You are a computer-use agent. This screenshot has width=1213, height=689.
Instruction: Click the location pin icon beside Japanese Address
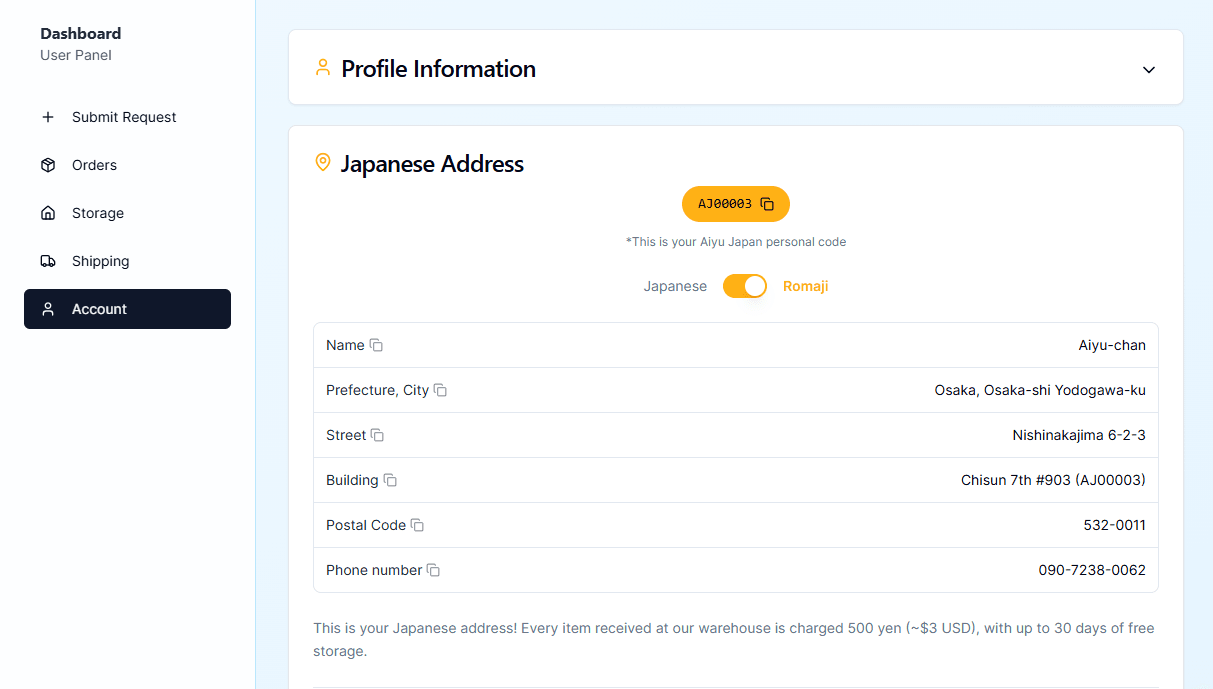point(322,162)
